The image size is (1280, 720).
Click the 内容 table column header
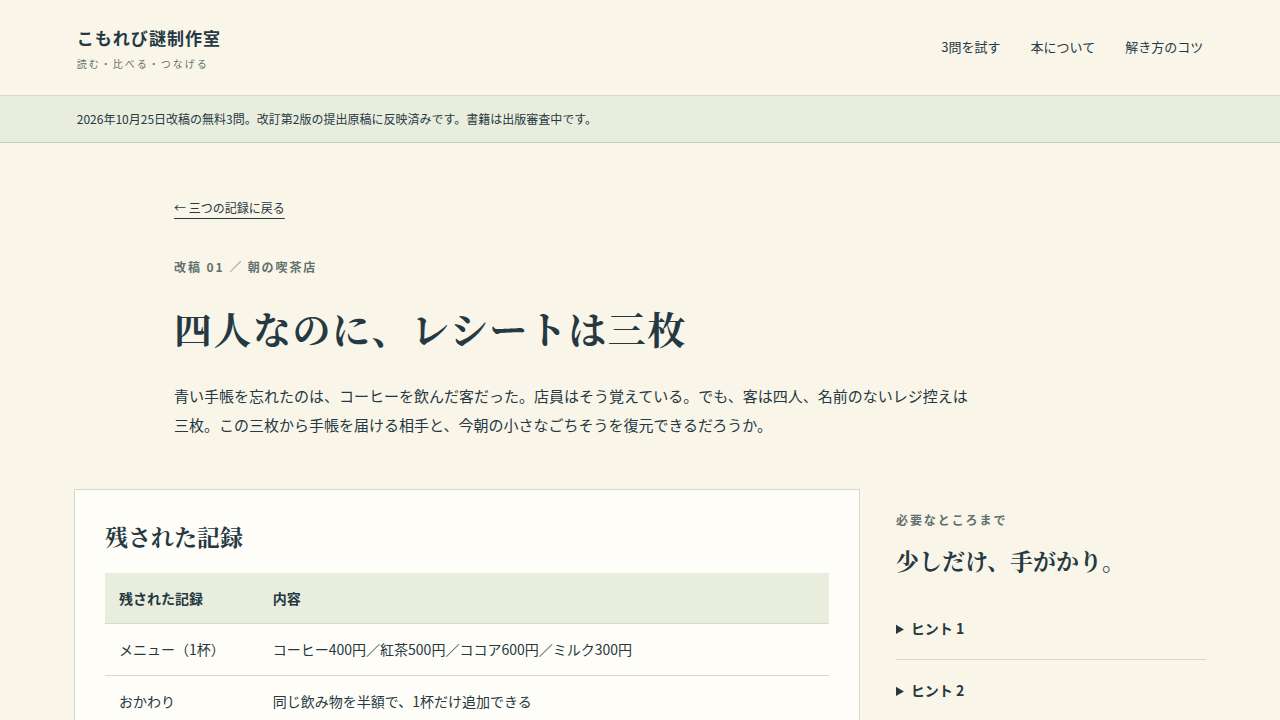tap(287, 599)
